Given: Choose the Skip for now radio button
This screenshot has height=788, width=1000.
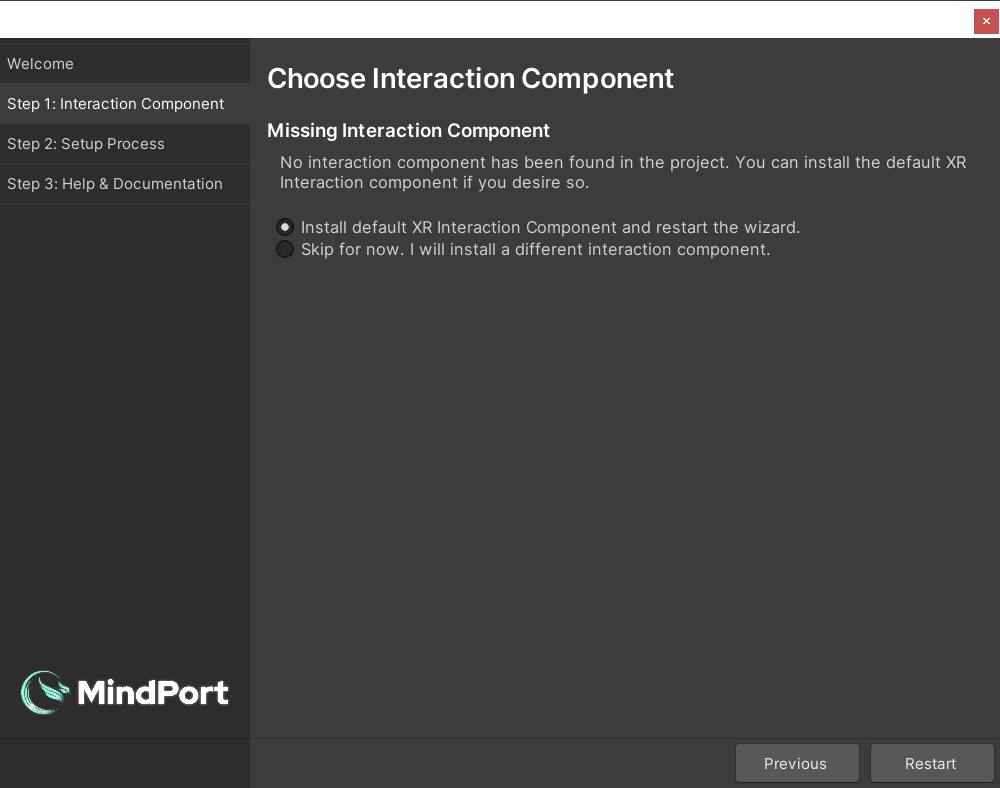Looking at the screenshot, I should point(285,249).
